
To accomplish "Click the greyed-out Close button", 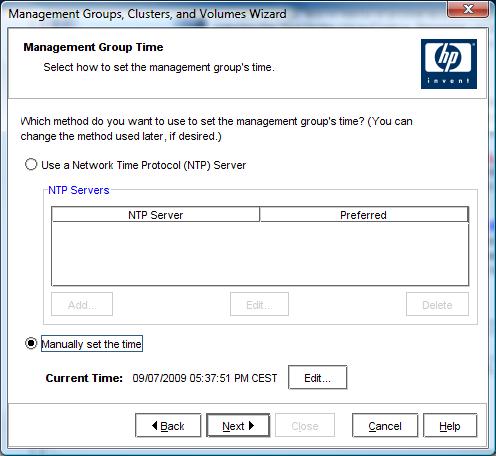I will click(305, 425).
